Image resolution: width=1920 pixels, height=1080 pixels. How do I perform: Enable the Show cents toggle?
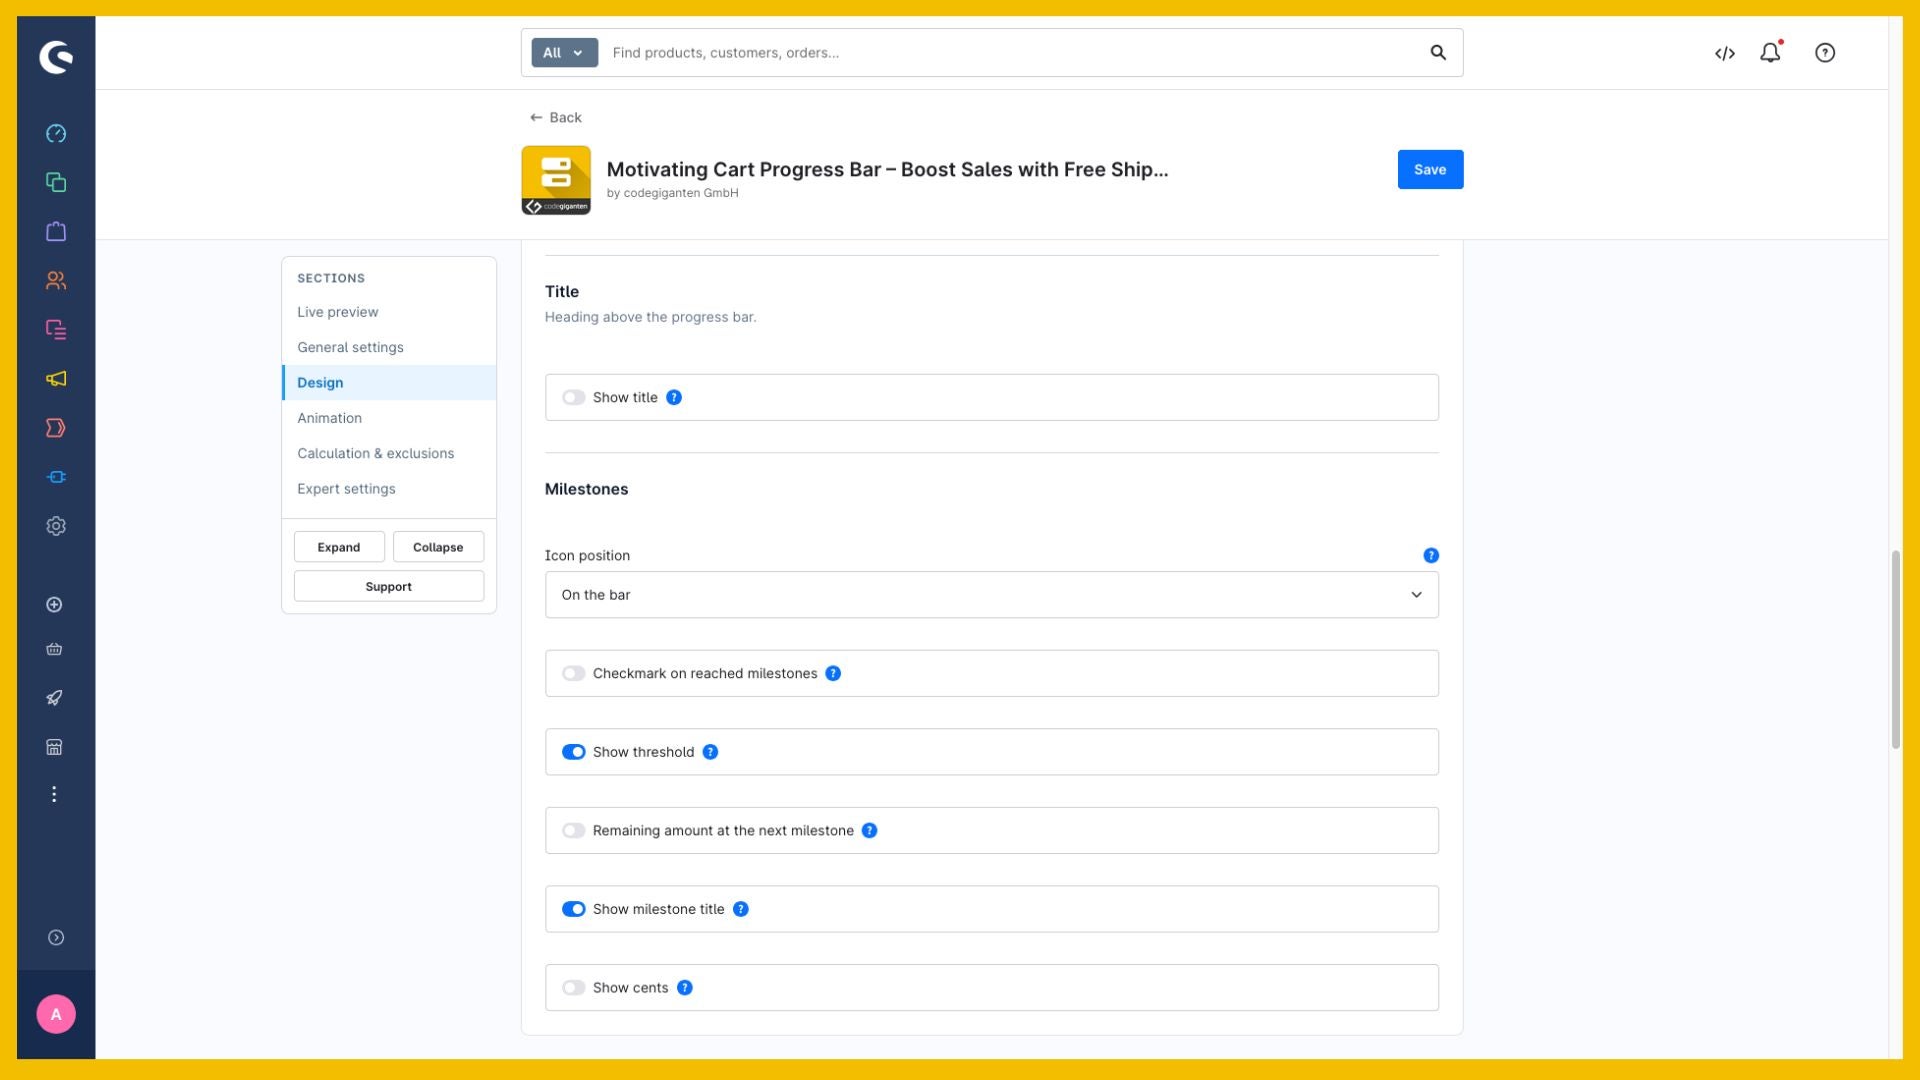pos(573,988)
